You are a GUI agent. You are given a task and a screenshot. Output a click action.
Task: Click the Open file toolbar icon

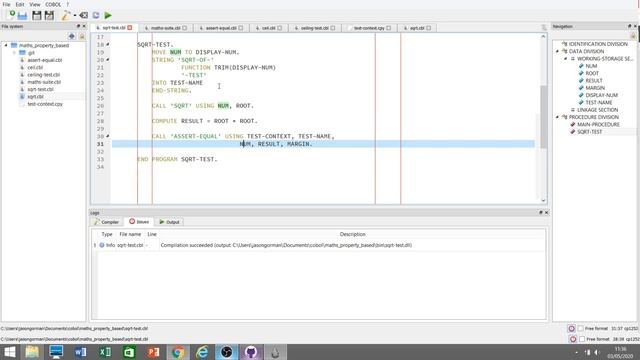pyautogui.click(x=22, y=16)
